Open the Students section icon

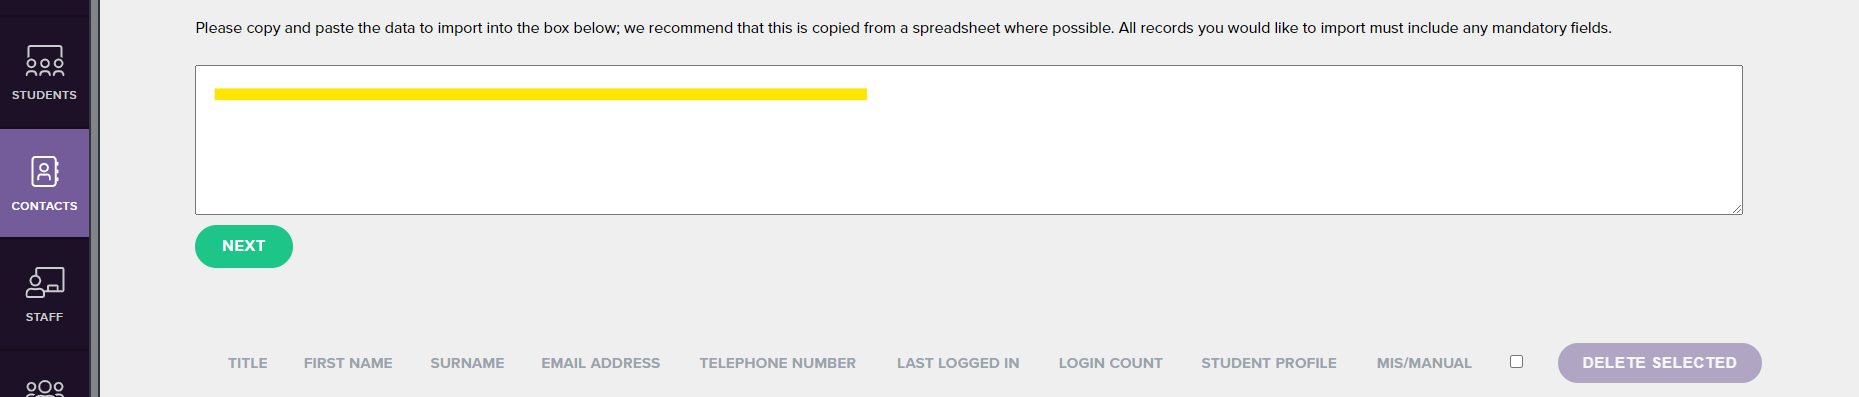[44, 61]
